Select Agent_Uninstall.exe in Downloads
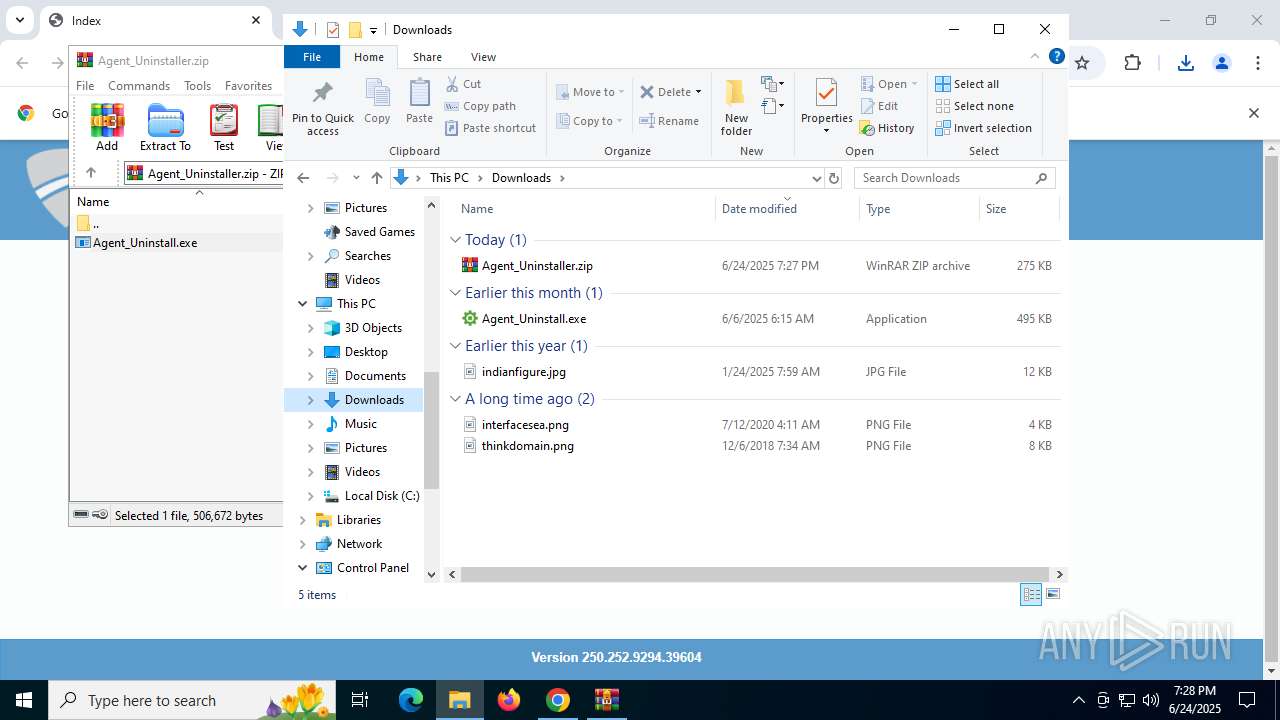This screenshot has width=1280, height=720. coord(534,319)
